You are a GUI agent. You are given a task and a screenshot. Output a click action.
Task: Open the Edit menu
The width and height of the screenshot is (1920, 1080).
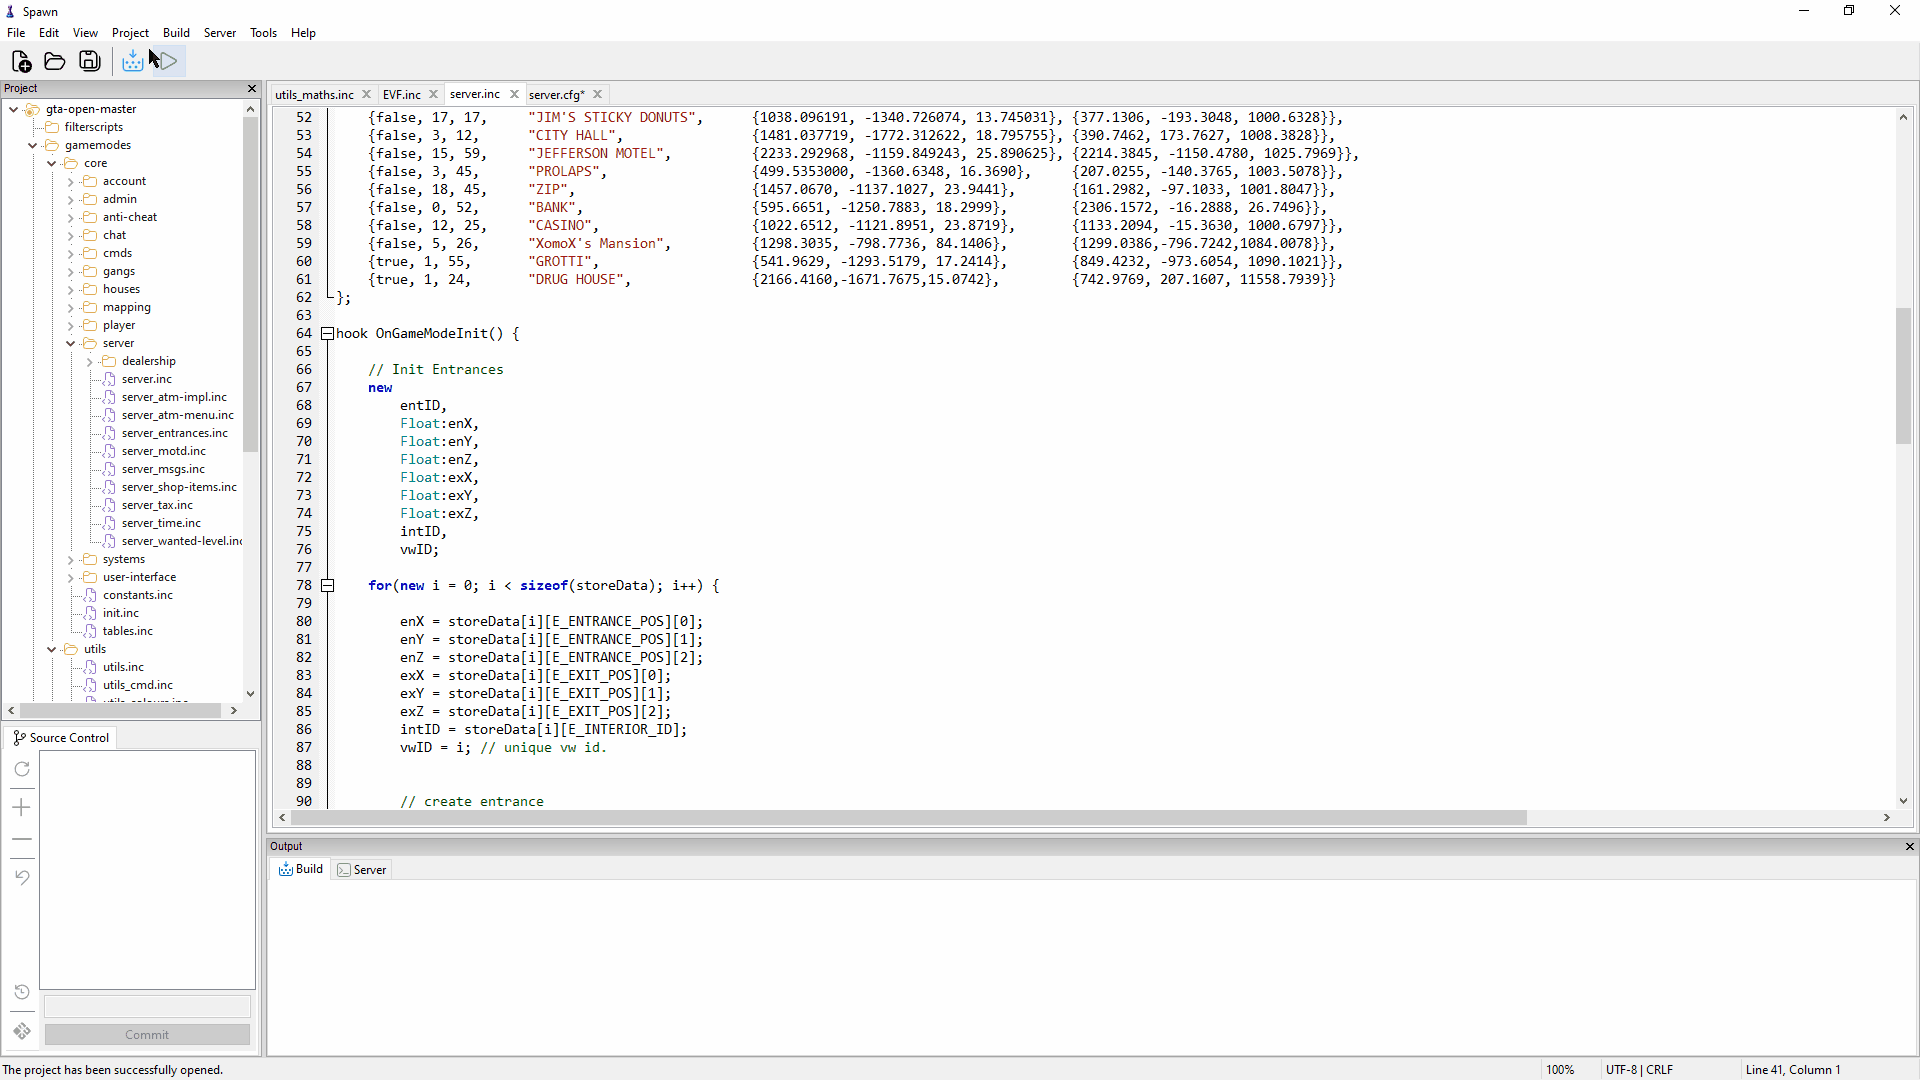49,33
